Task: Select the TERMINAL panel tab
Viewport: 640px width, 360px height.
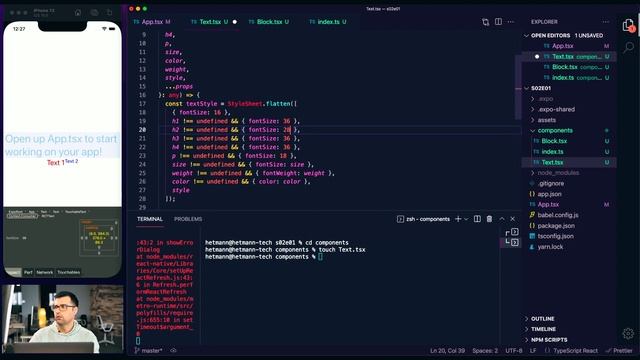Action: tap(150, 219)
